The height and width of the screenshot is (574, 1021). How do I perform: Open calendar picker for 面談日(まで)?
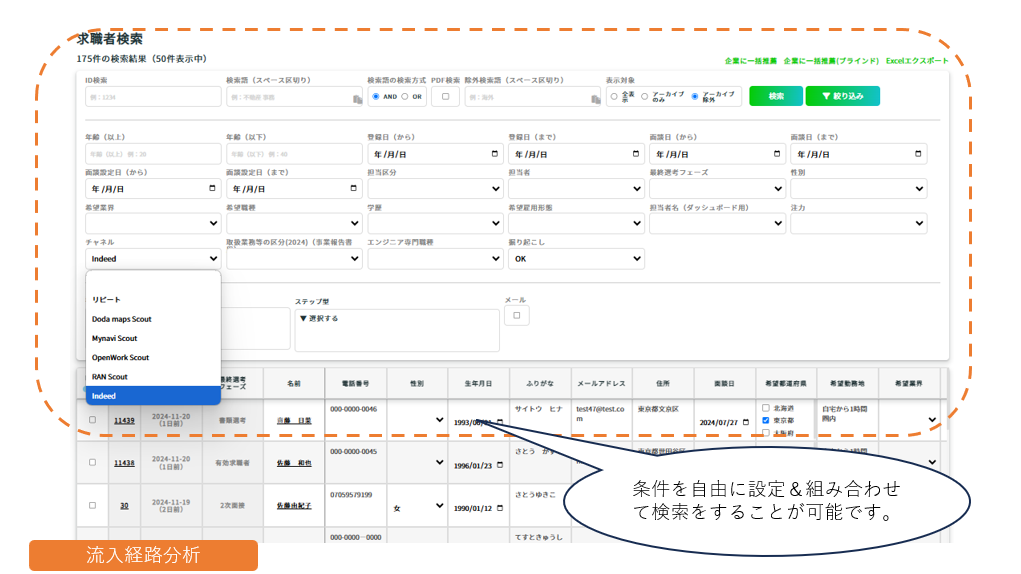(x=917, y=154)
